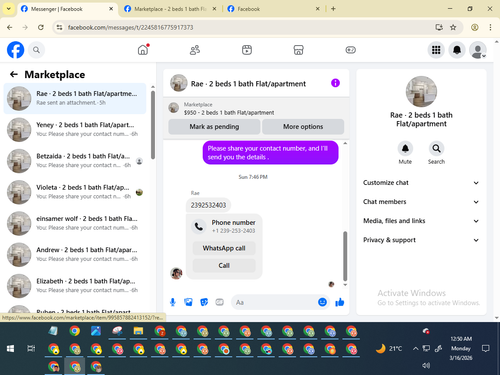The width and height of the screenshot is (500, 375).
Task: Open the Andrew conversation
Action: click(x=75, y=254)
